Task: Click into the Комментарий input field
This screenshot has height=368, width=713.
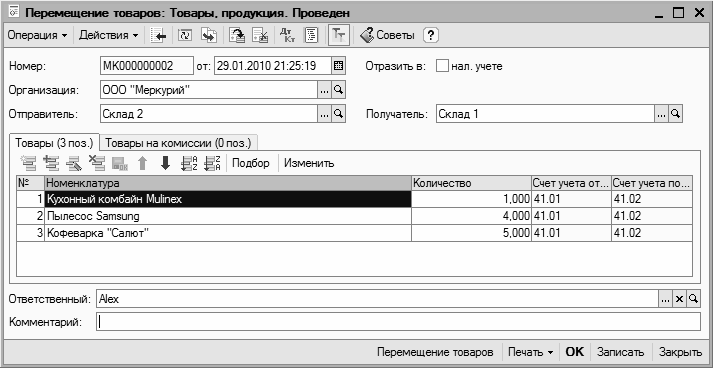Action: coord(398,322)
